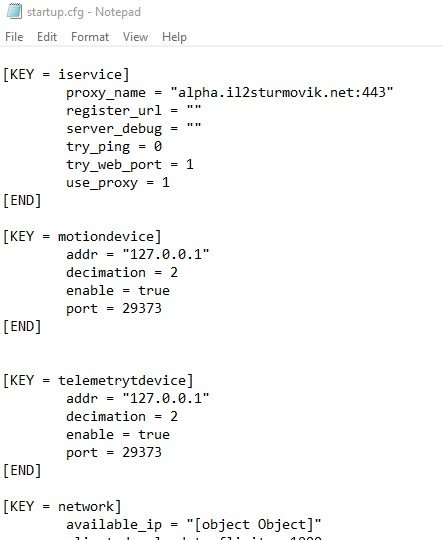Place cursor on the register_url line
This screenshot has height=540, width=443.
click(134, 111)
